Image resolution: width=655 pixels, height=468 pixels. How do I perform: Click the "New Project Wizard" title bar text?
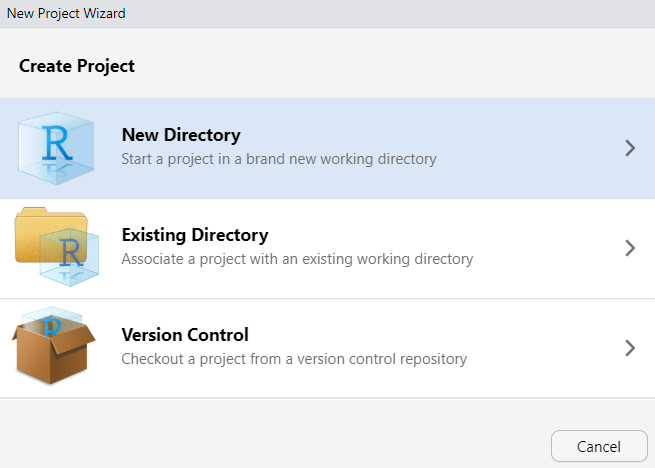pos(66,13)
